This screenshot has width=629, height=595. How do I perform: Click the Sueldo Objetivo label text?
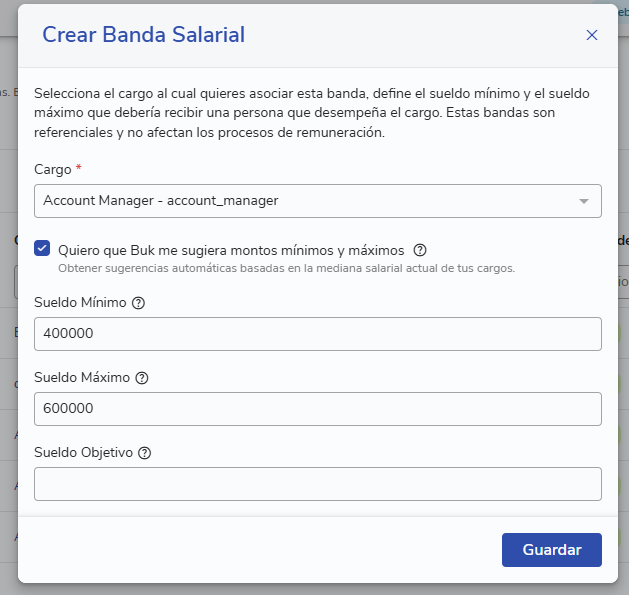pyautogui.click(x=83, y=452)
